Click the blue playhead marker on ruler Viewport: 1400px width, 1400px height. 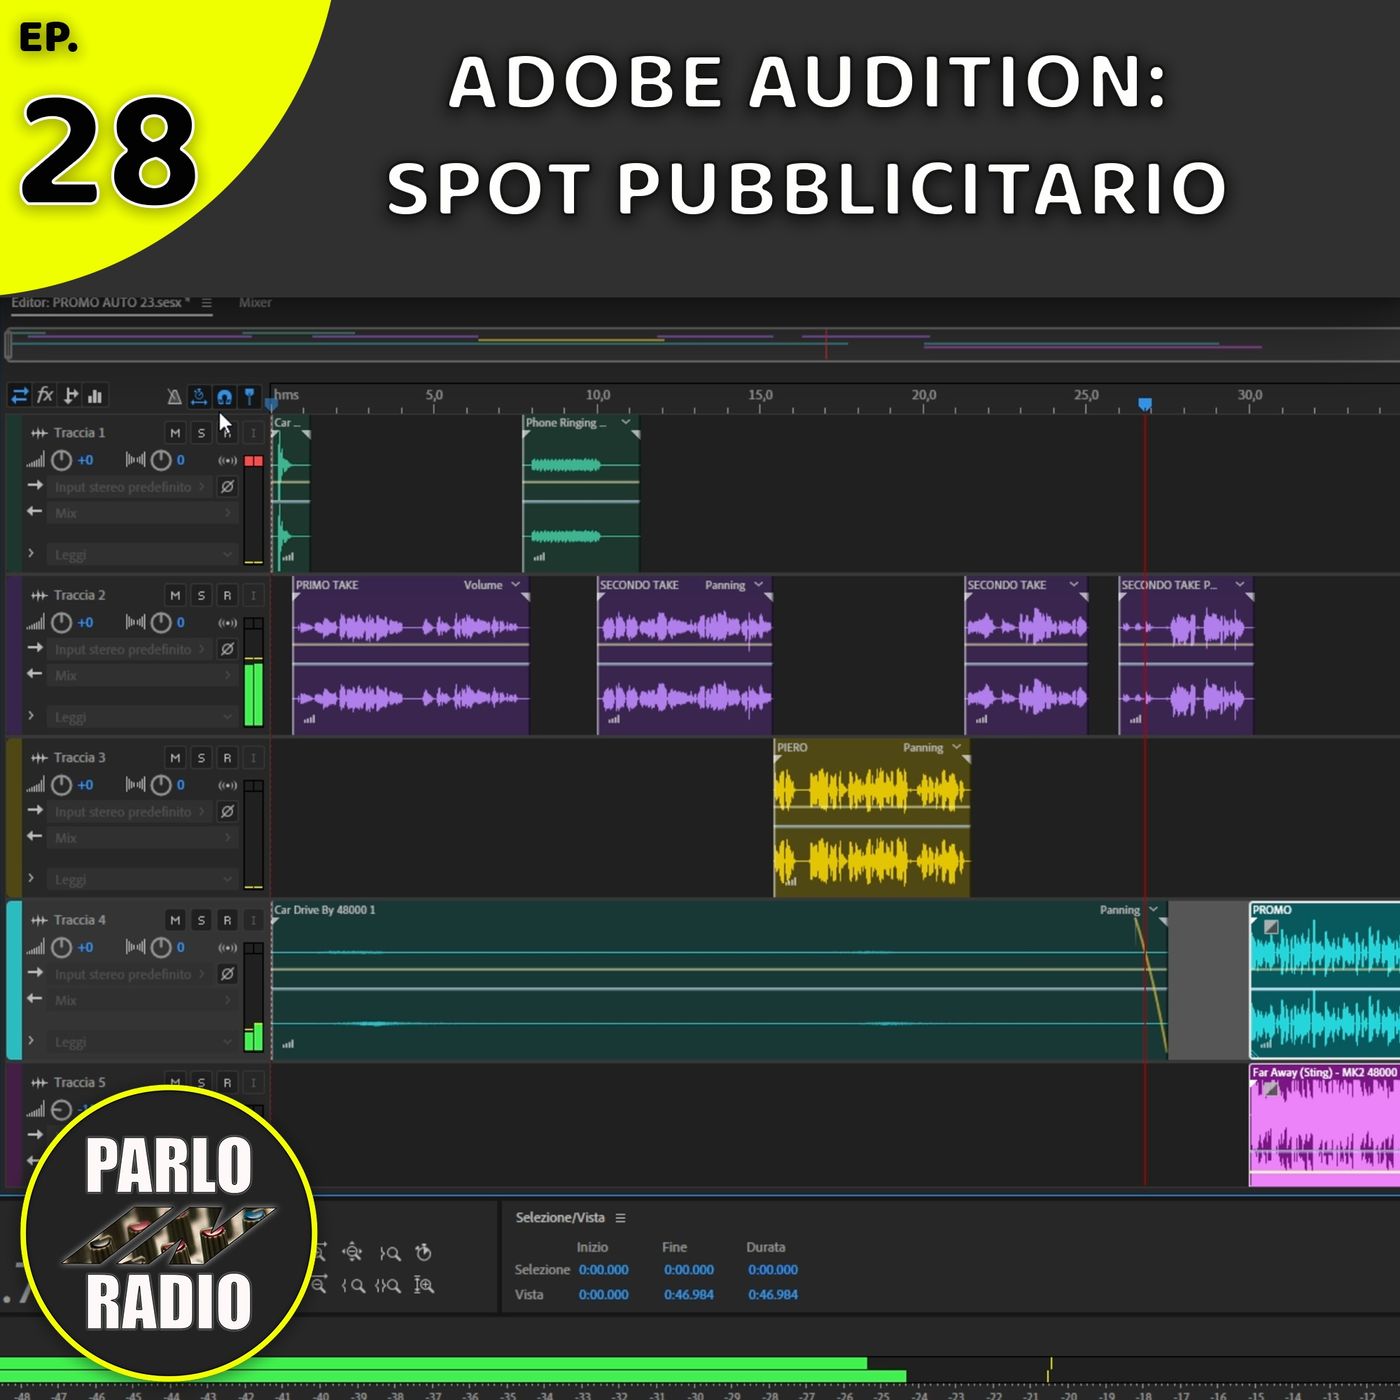click(x=1145, y=404)
